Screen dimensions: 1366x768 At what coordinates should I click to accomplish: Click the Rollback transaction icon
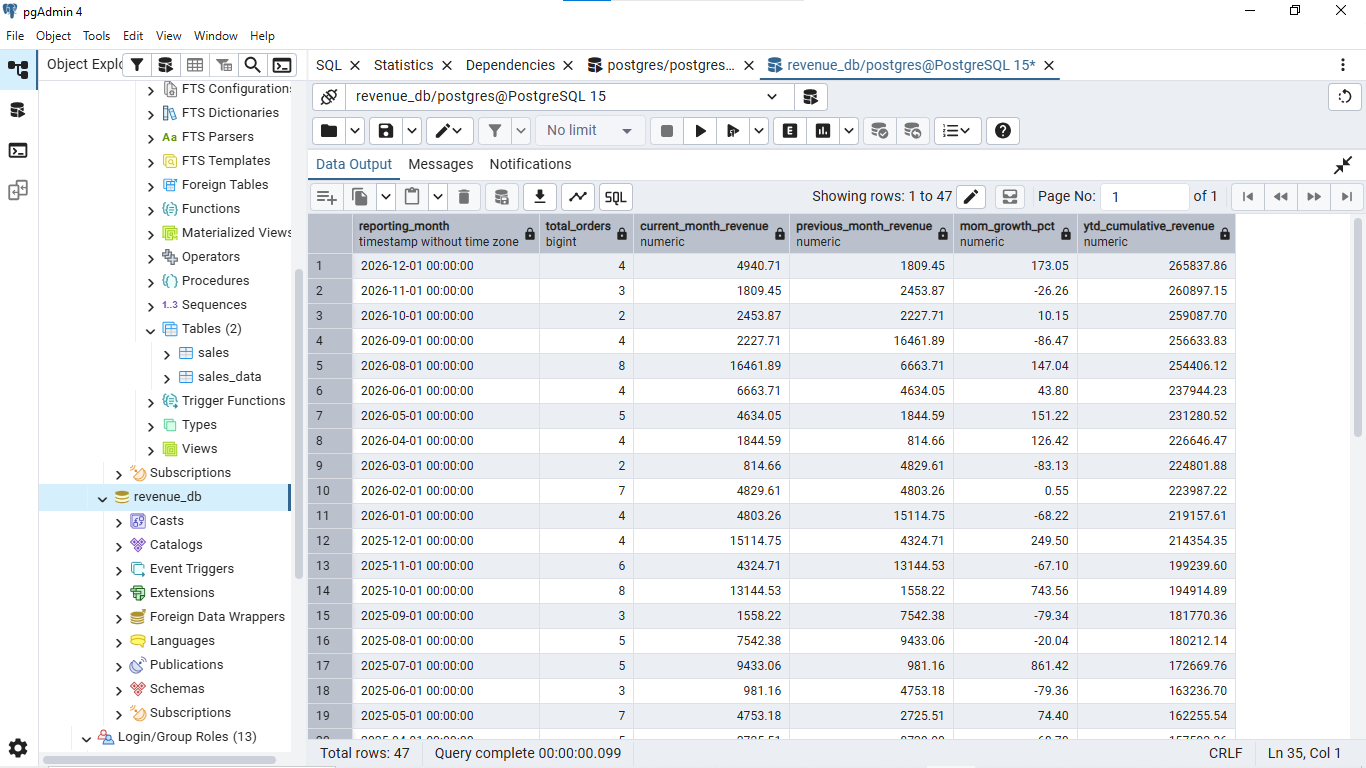pos(912,131)
